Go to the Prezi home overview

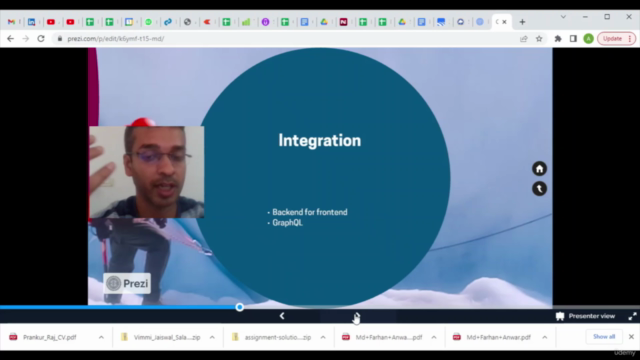pyautogui.click(x=539, y=169)
